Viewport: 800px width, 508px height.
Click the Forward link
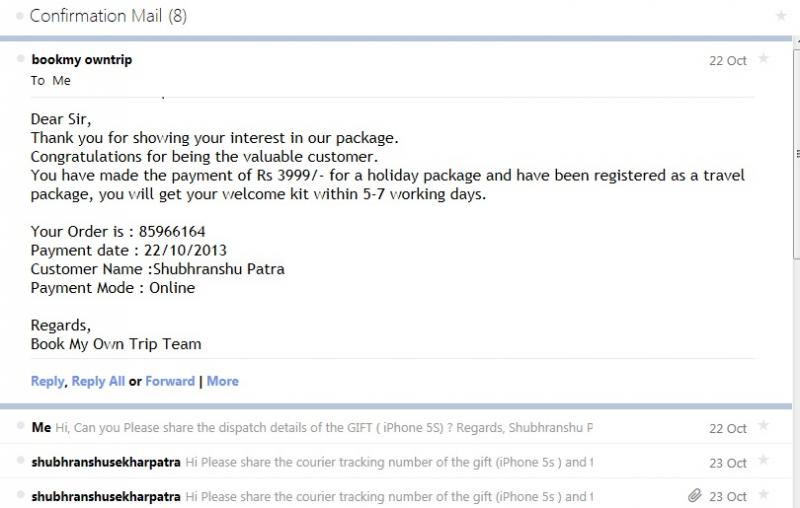point(170,381)
